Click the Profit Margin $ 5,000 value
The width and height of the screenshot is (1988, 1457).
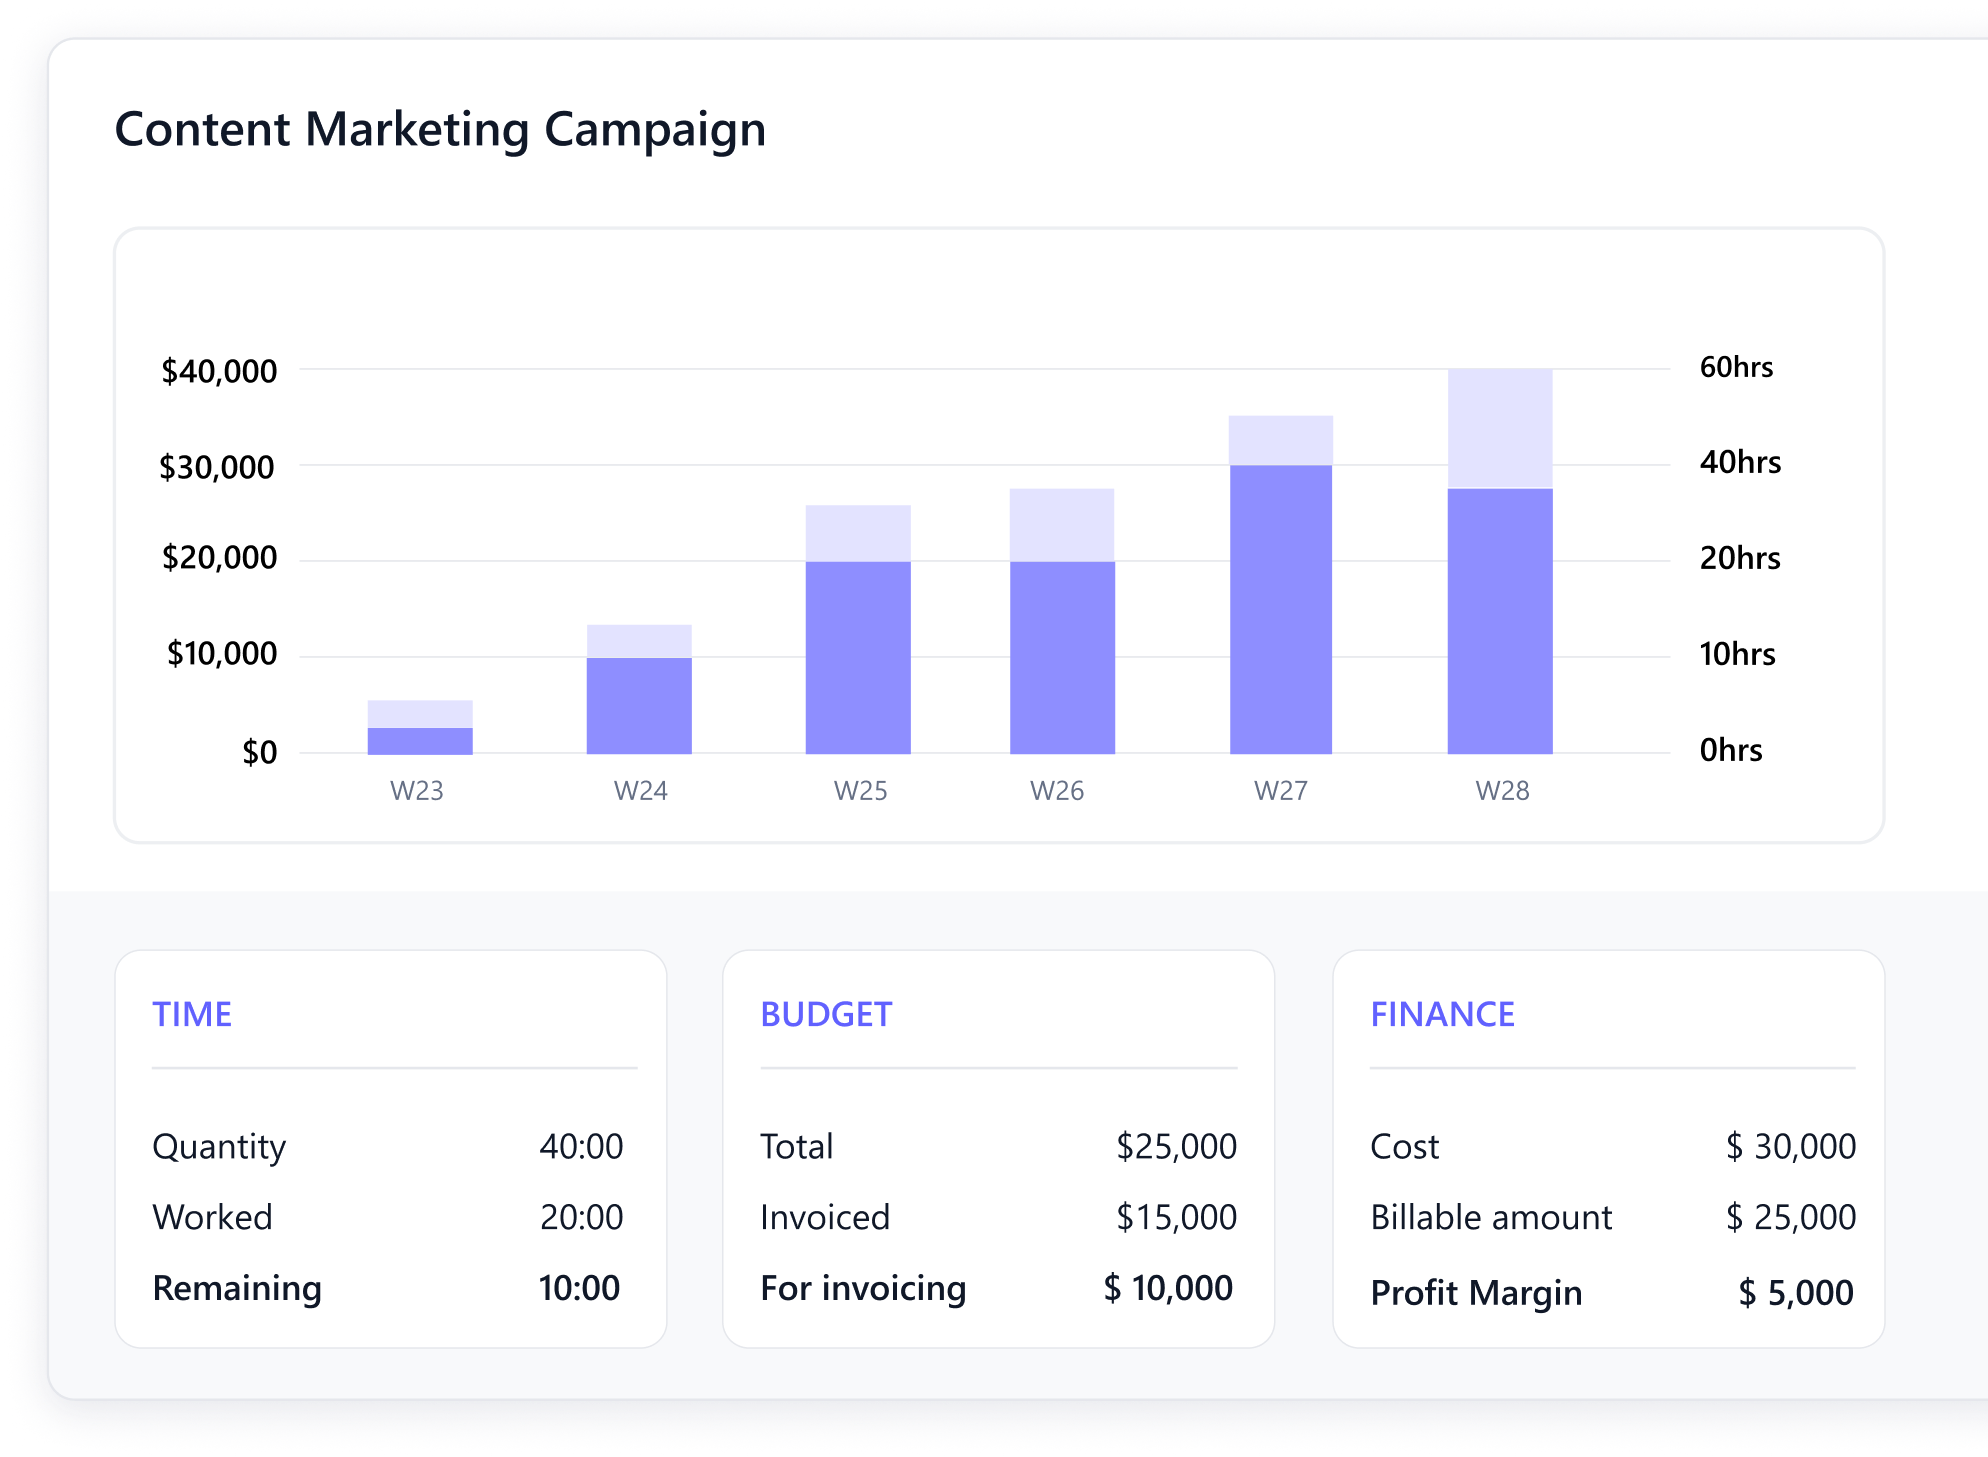pyautogui.click(x=1795, y=1293)
